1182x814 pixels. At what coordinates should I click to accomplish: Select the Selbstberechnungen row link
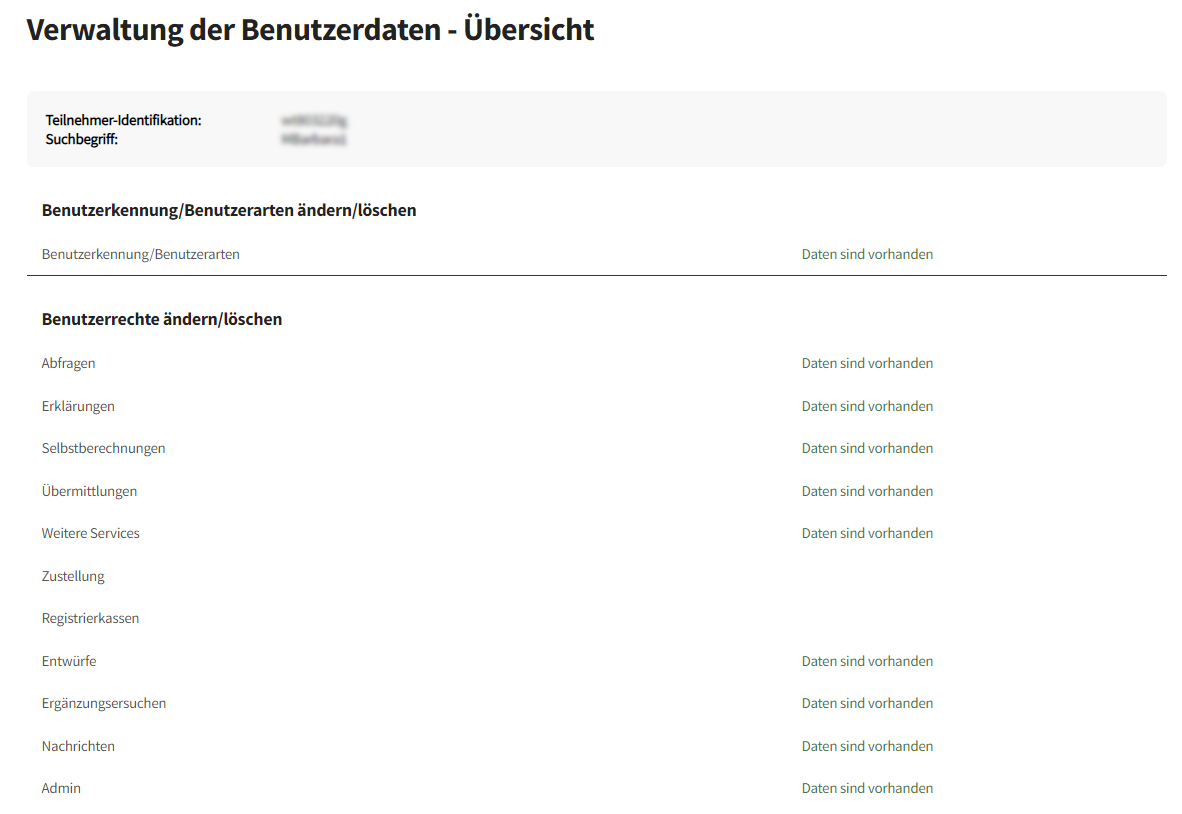pos(103,448)
